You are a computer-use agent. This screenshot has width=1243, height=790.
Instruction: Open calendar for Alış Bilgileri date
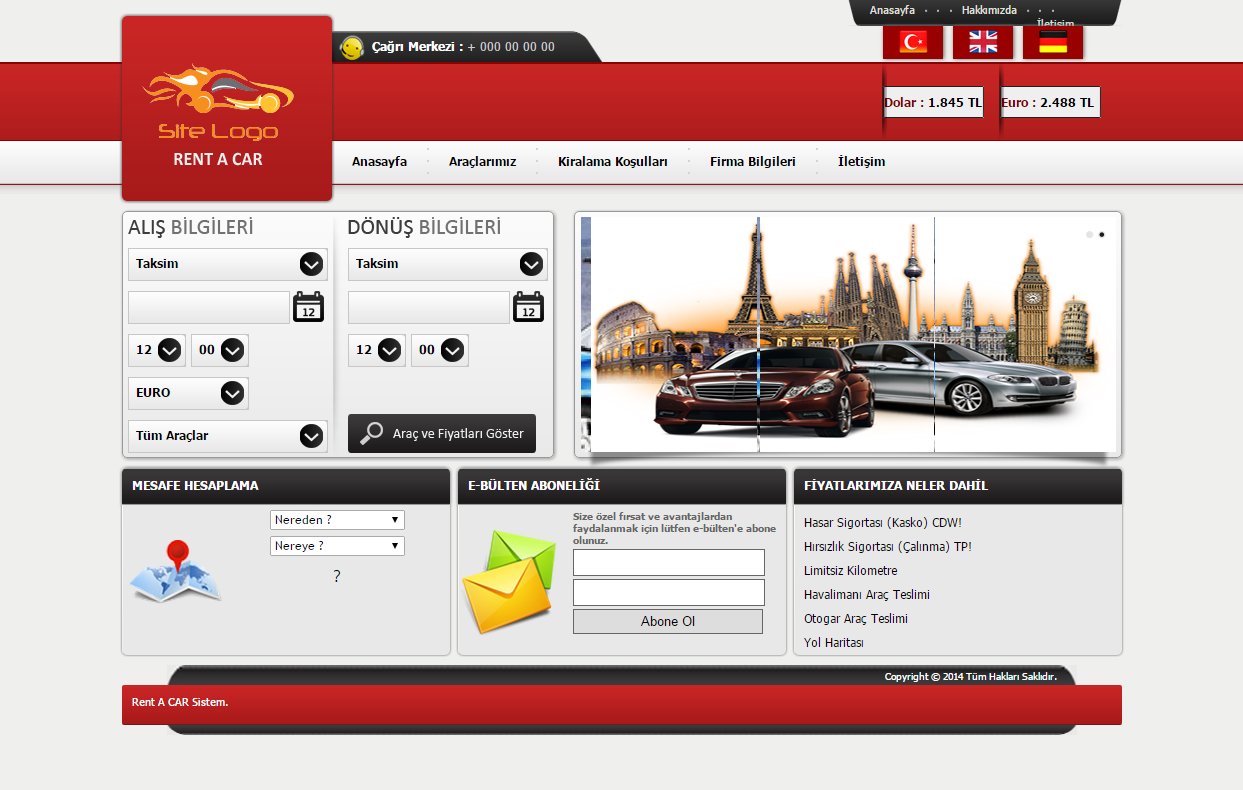(x=309, y=307)
